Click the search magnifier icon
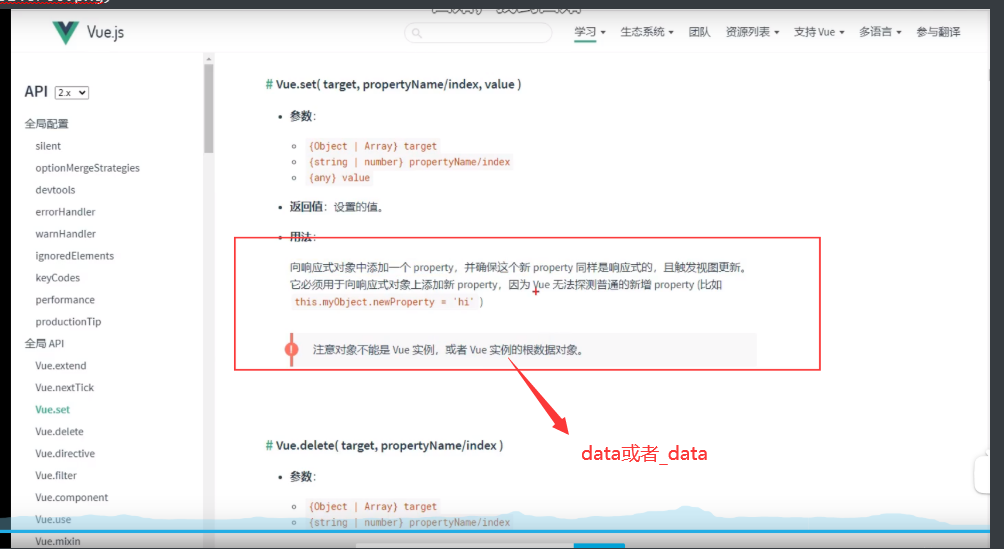Viewport: 1004px width, 549px height. (417, 33)
